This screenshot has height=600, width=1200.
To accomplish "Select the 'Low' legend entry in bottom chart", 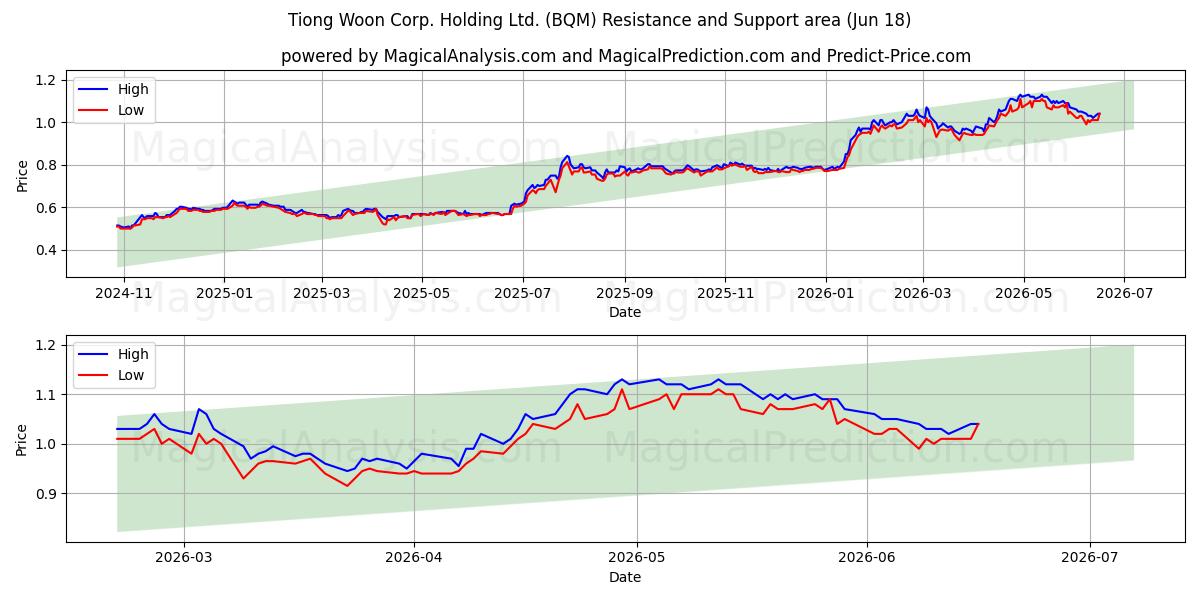I will tap(113, 375).
